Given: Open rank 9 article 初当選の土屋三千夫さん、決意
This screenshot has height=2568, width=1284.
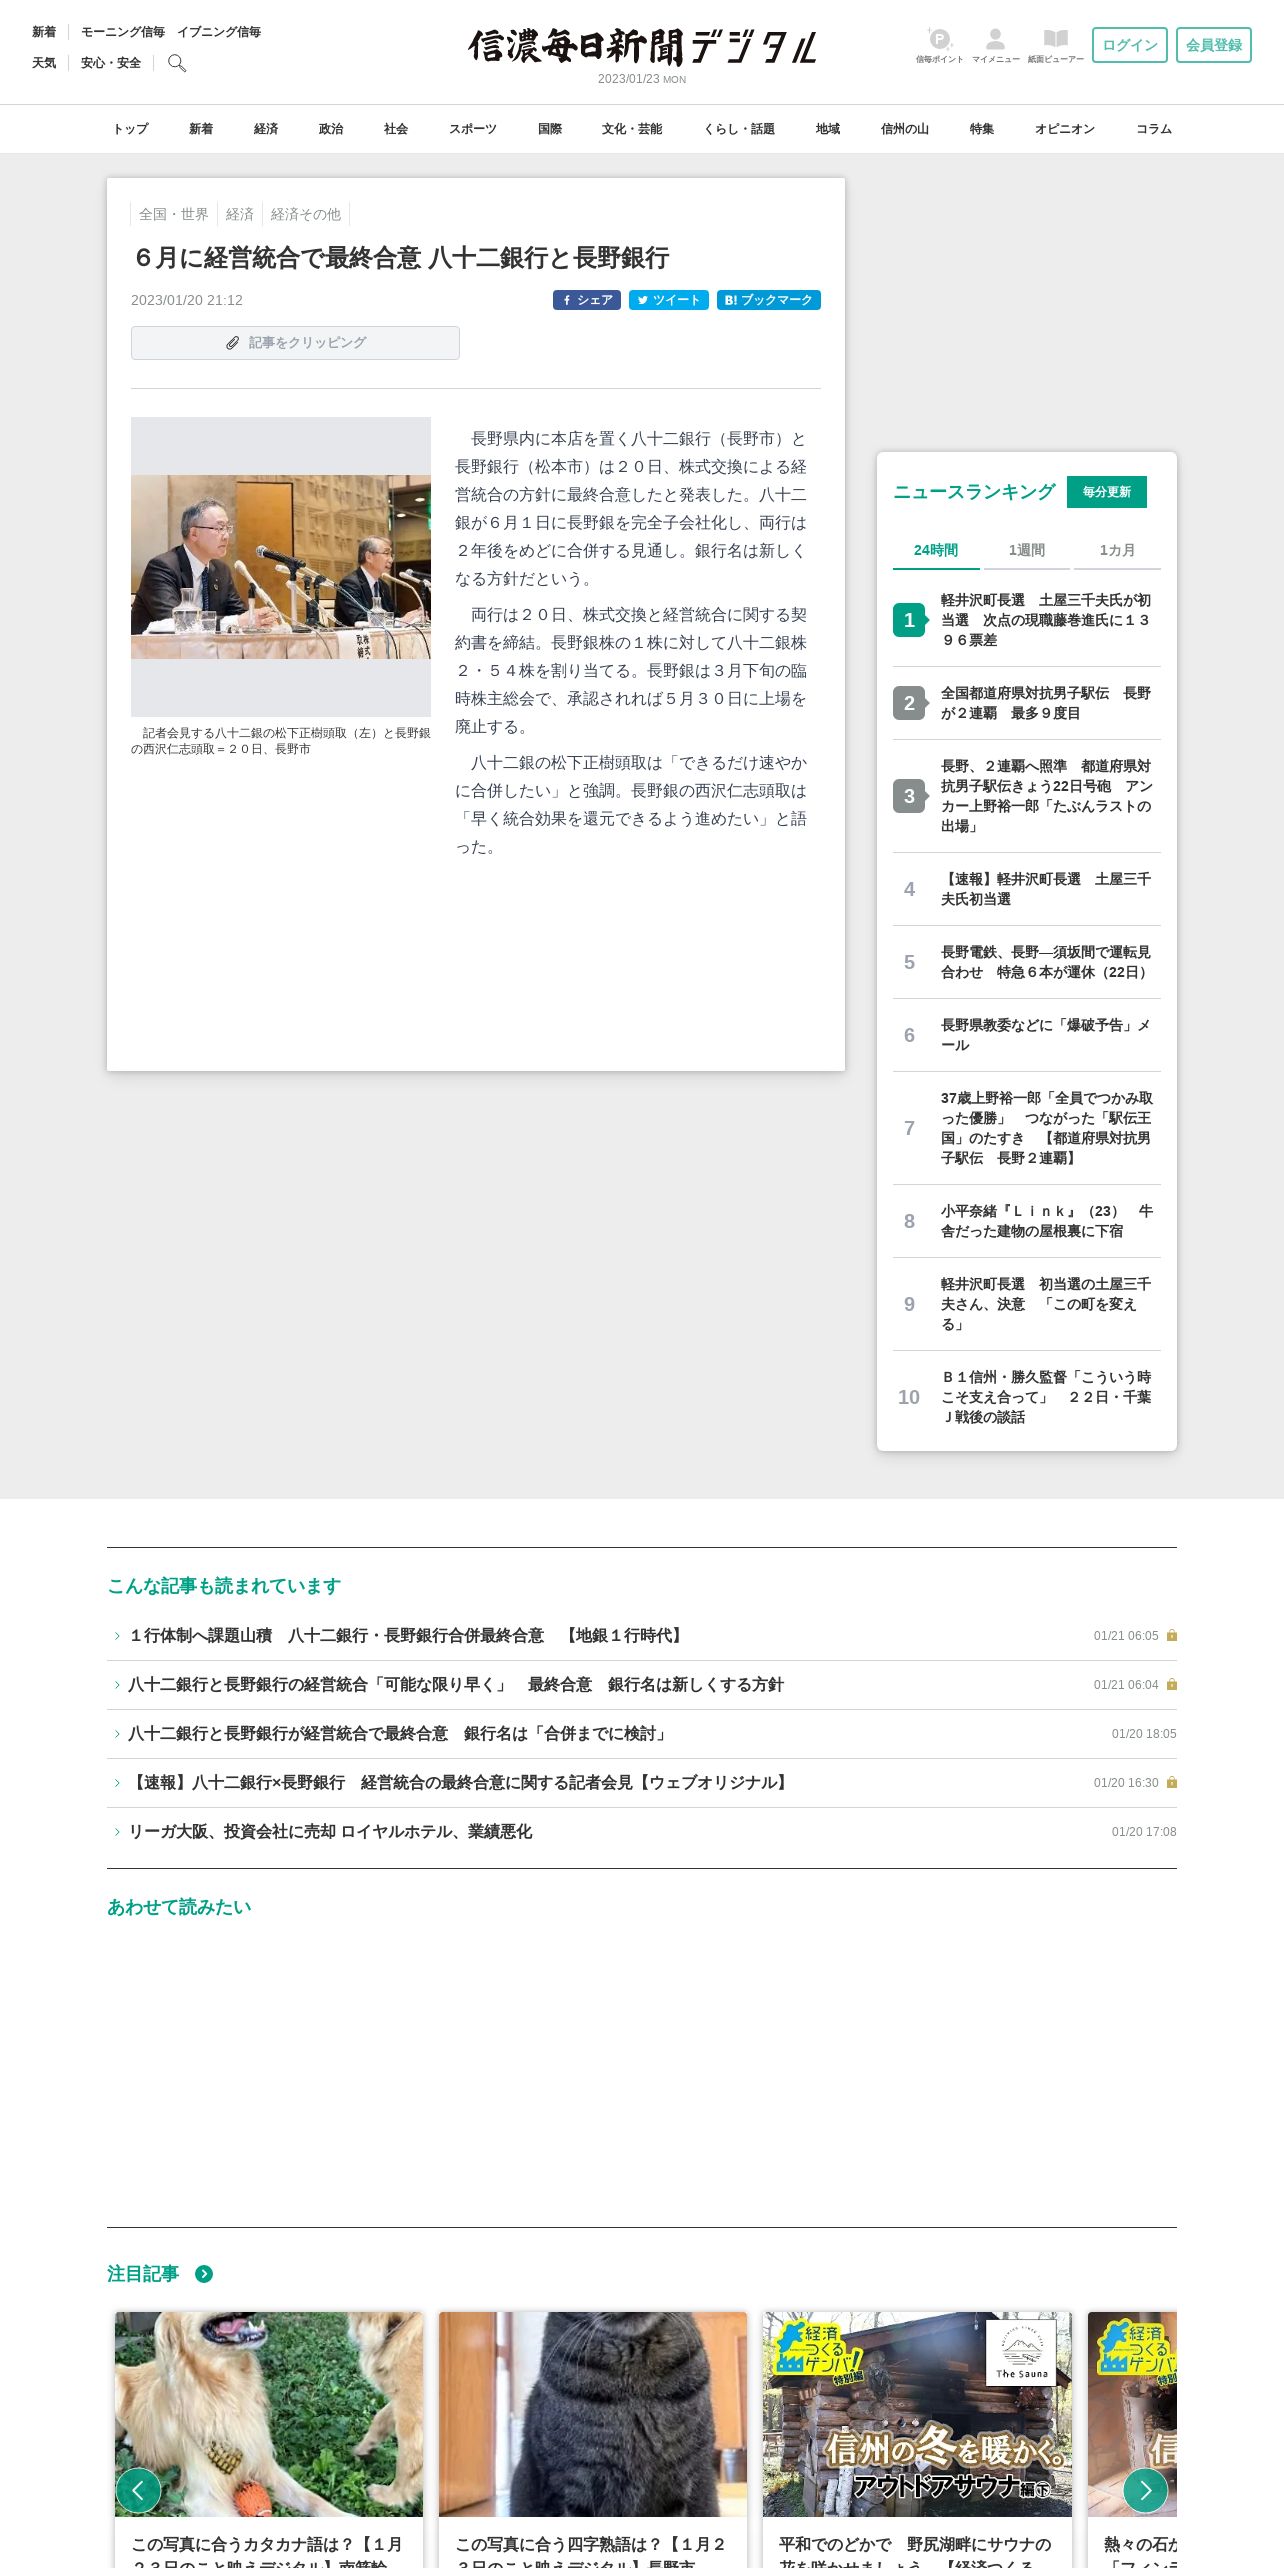Looking at the screenshot, I should (x=1027, y=1304).
